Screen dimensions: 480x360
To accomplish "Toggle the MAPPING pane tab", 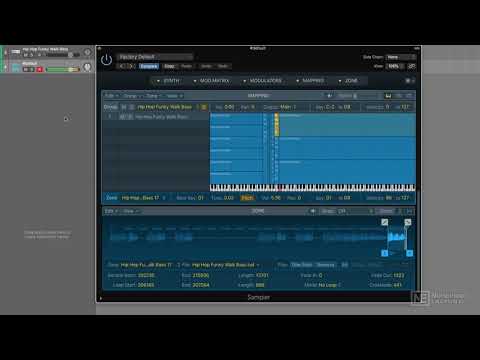I will (310, 81).
